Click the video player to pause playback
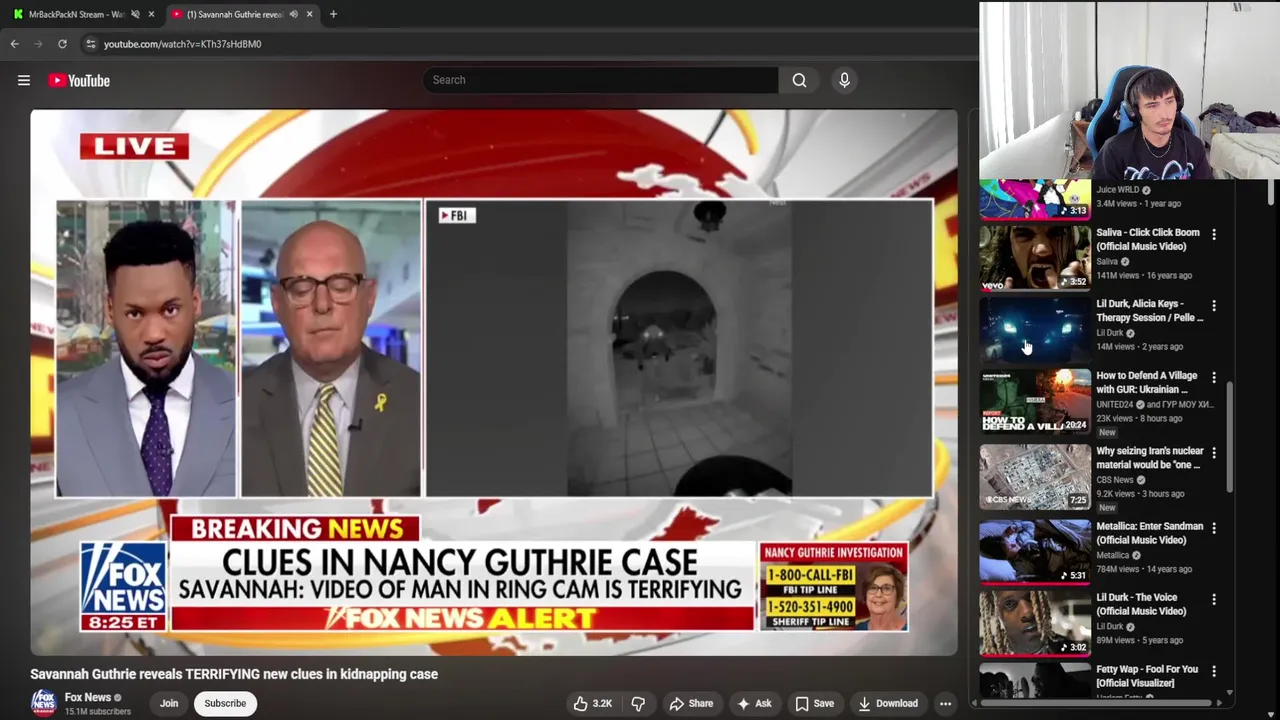 pyautogui.click(x=494, y=382)
